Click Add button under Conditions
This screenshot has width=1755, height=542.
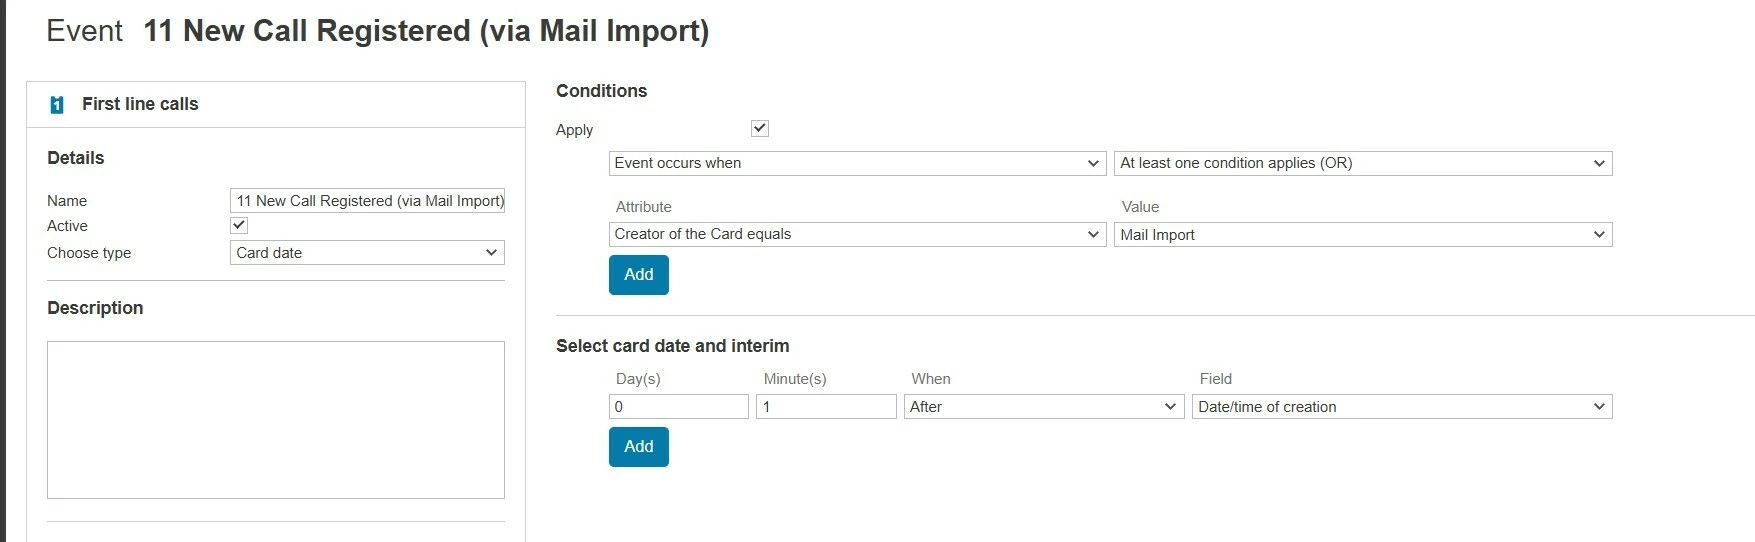[638, 275]
